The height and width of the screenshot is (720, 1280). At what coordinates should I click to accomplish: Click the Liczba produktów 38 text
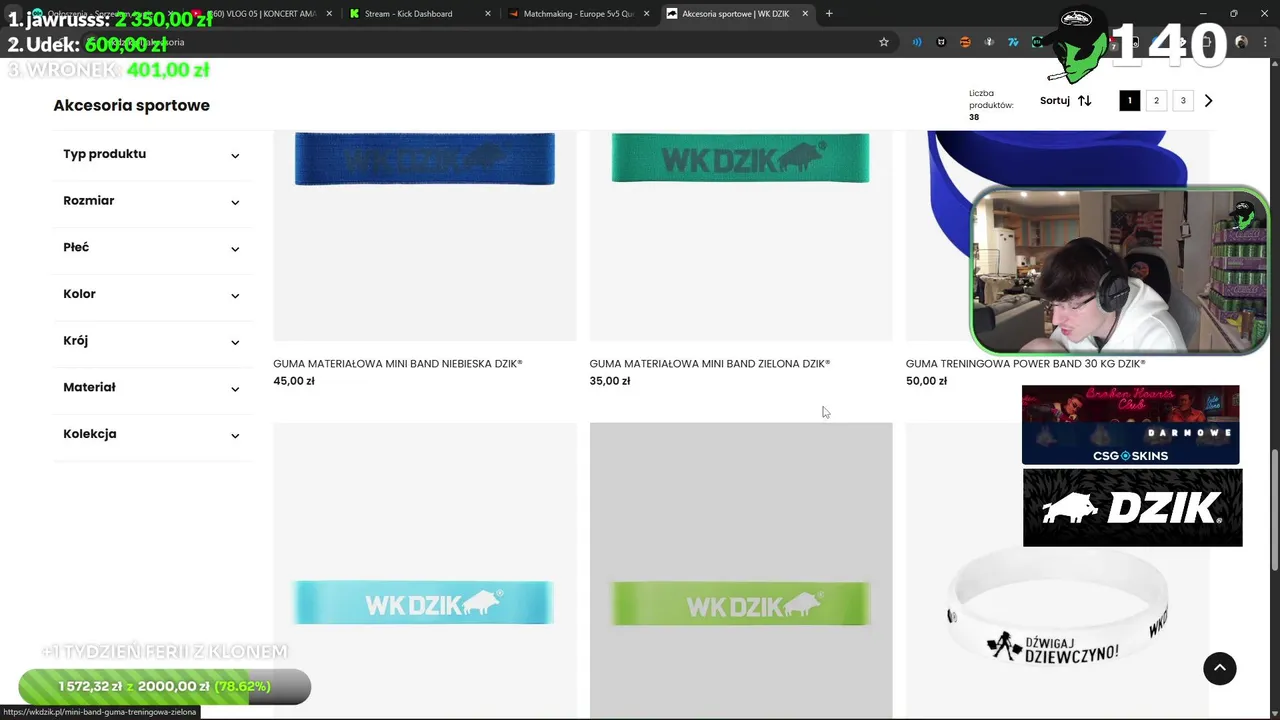click(x=991, y=105)
